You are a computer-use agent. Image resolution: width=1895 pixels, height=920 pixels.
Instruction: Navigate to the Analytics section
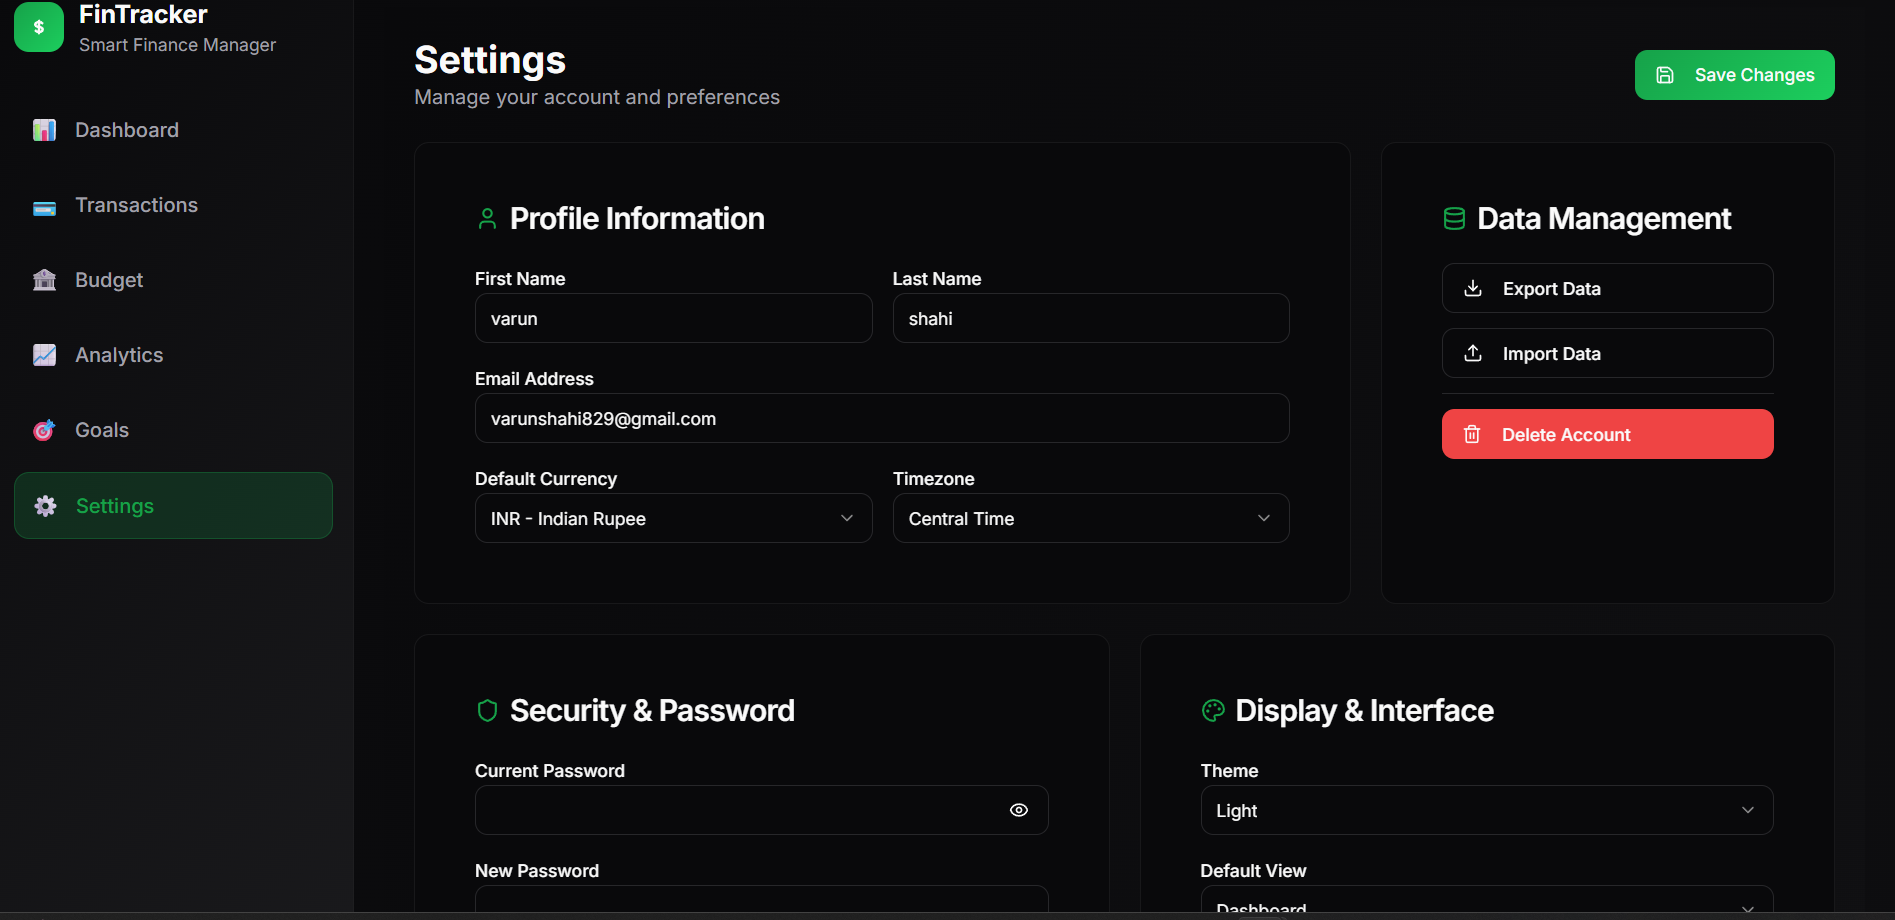click(x=119, y=355)
